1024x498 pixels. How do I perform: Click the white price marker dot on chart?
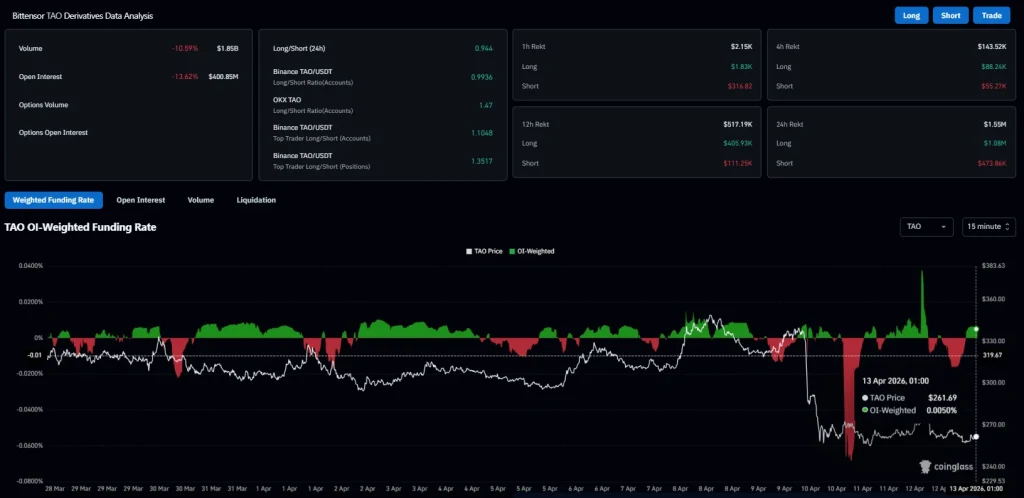pos(976,437)
